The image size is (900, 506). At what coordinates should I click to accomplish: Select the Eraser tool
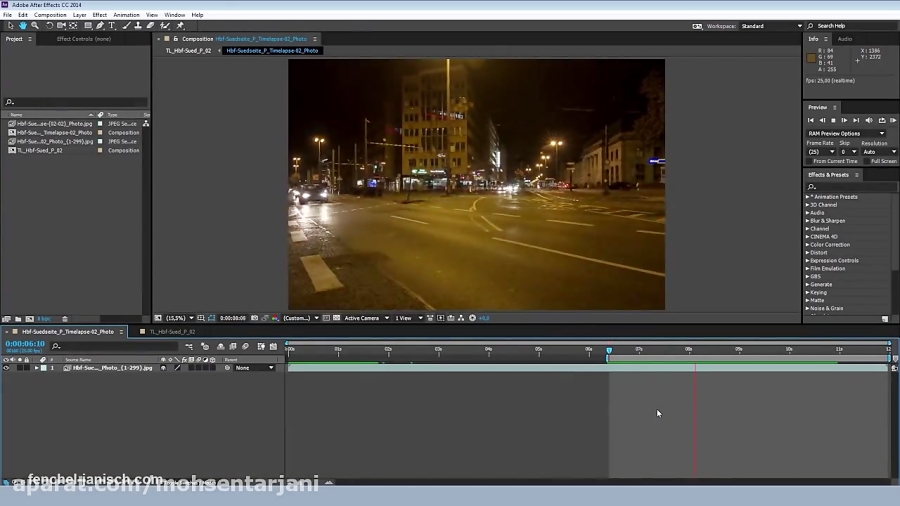click(x=150, y=26)
